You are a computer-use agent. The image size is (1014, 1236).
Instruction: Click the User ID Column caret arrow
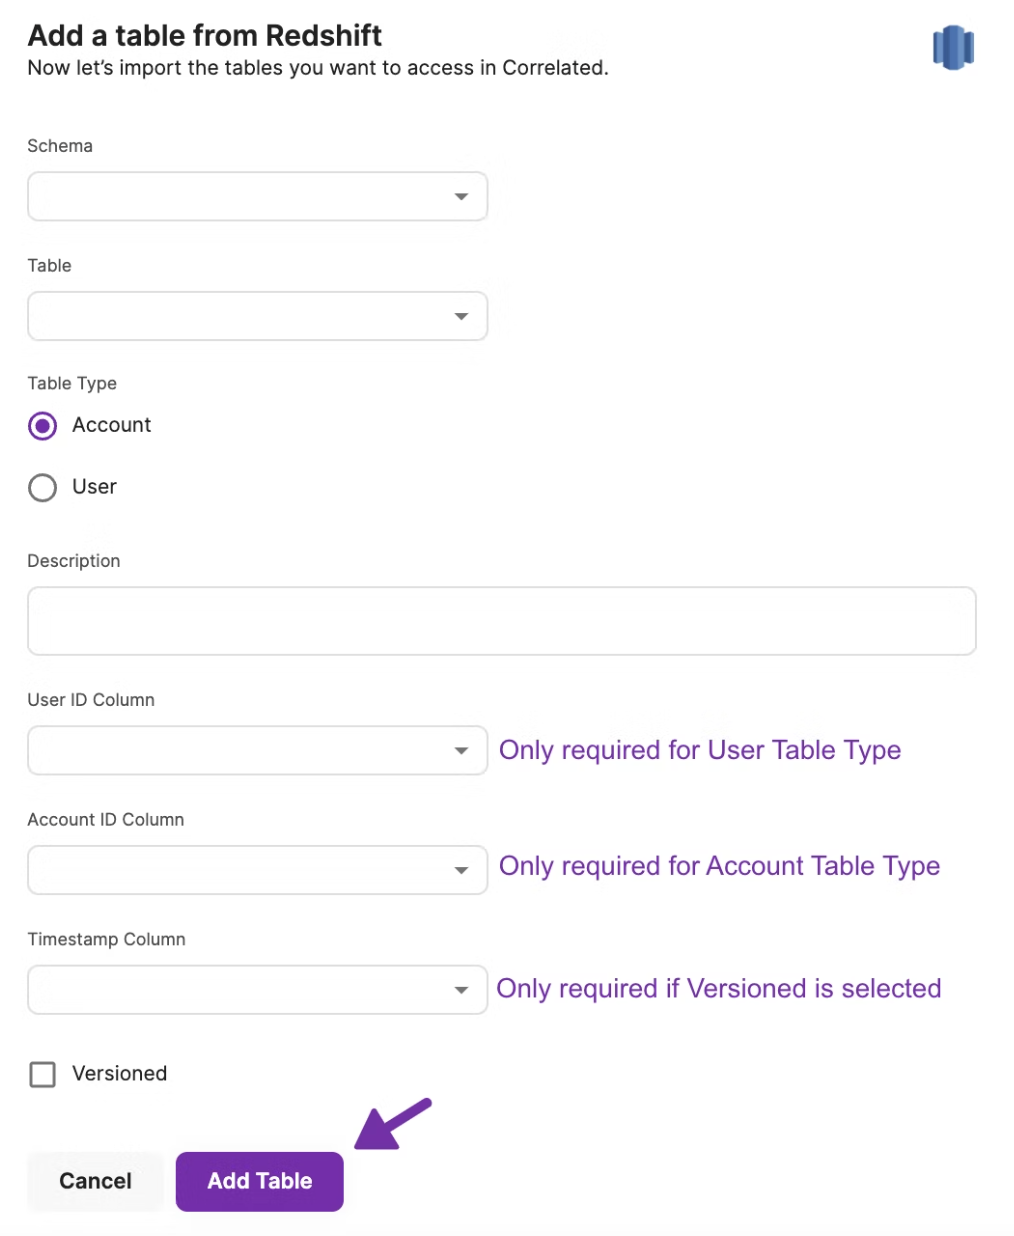click(x=461, y=750)
